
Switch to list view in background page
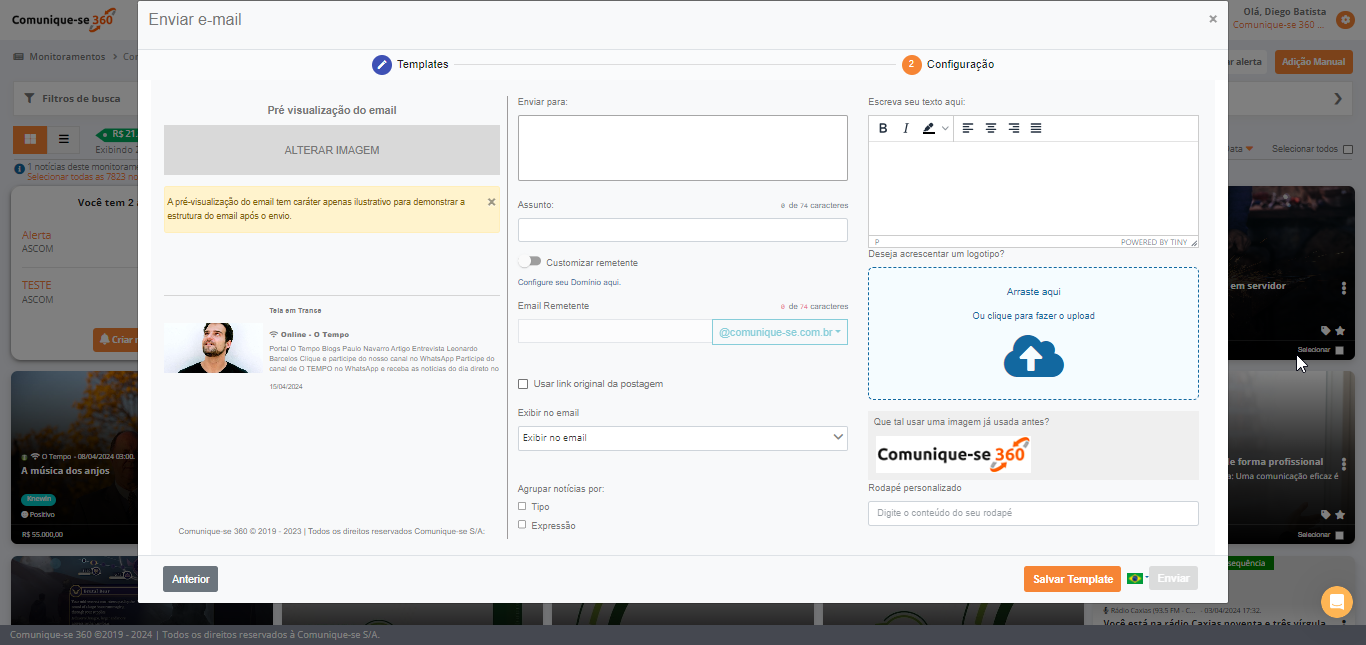point(64,139)
